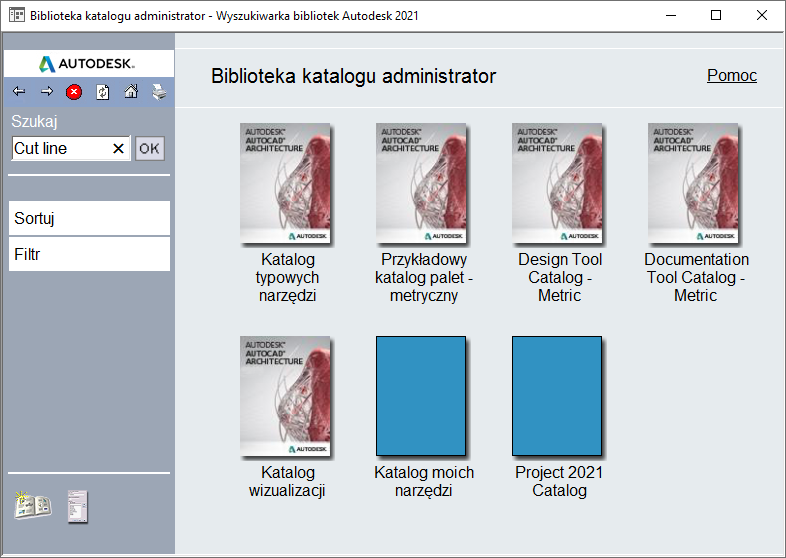This screenshot has height=558, width=786.
Task: Open the blue Project 2021 Catalog cover
Action: (557, 396)
